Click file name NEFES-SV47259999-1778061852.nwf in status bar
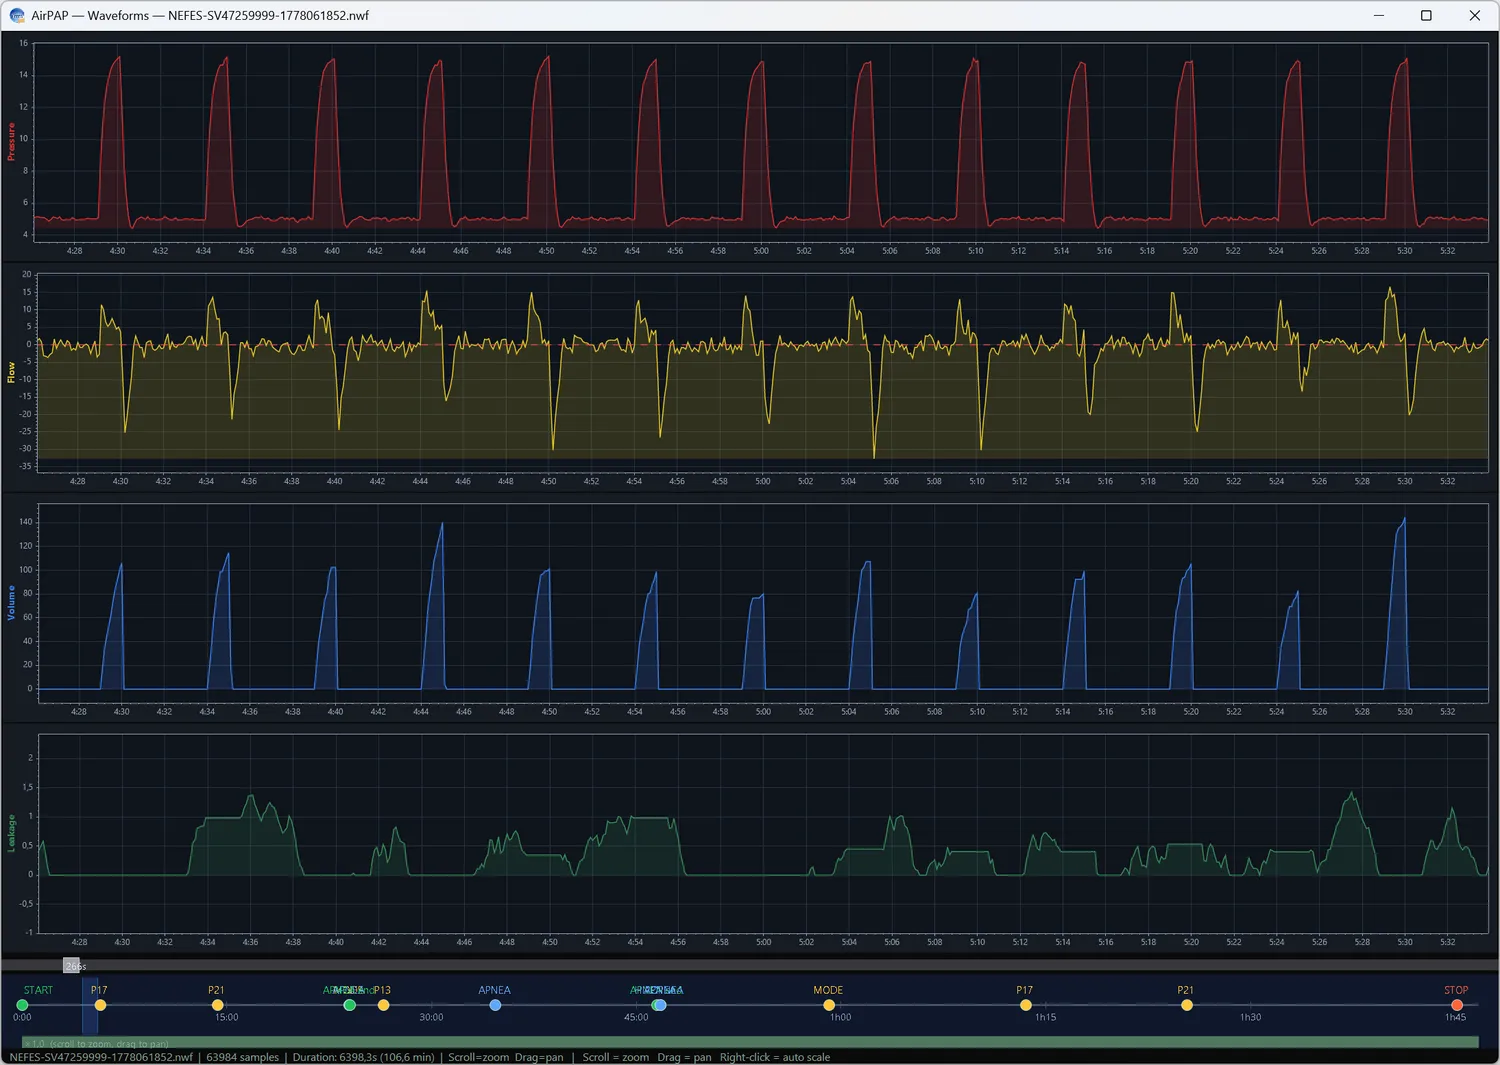The image size is (1500, 1065). [x=101, y=1057]
